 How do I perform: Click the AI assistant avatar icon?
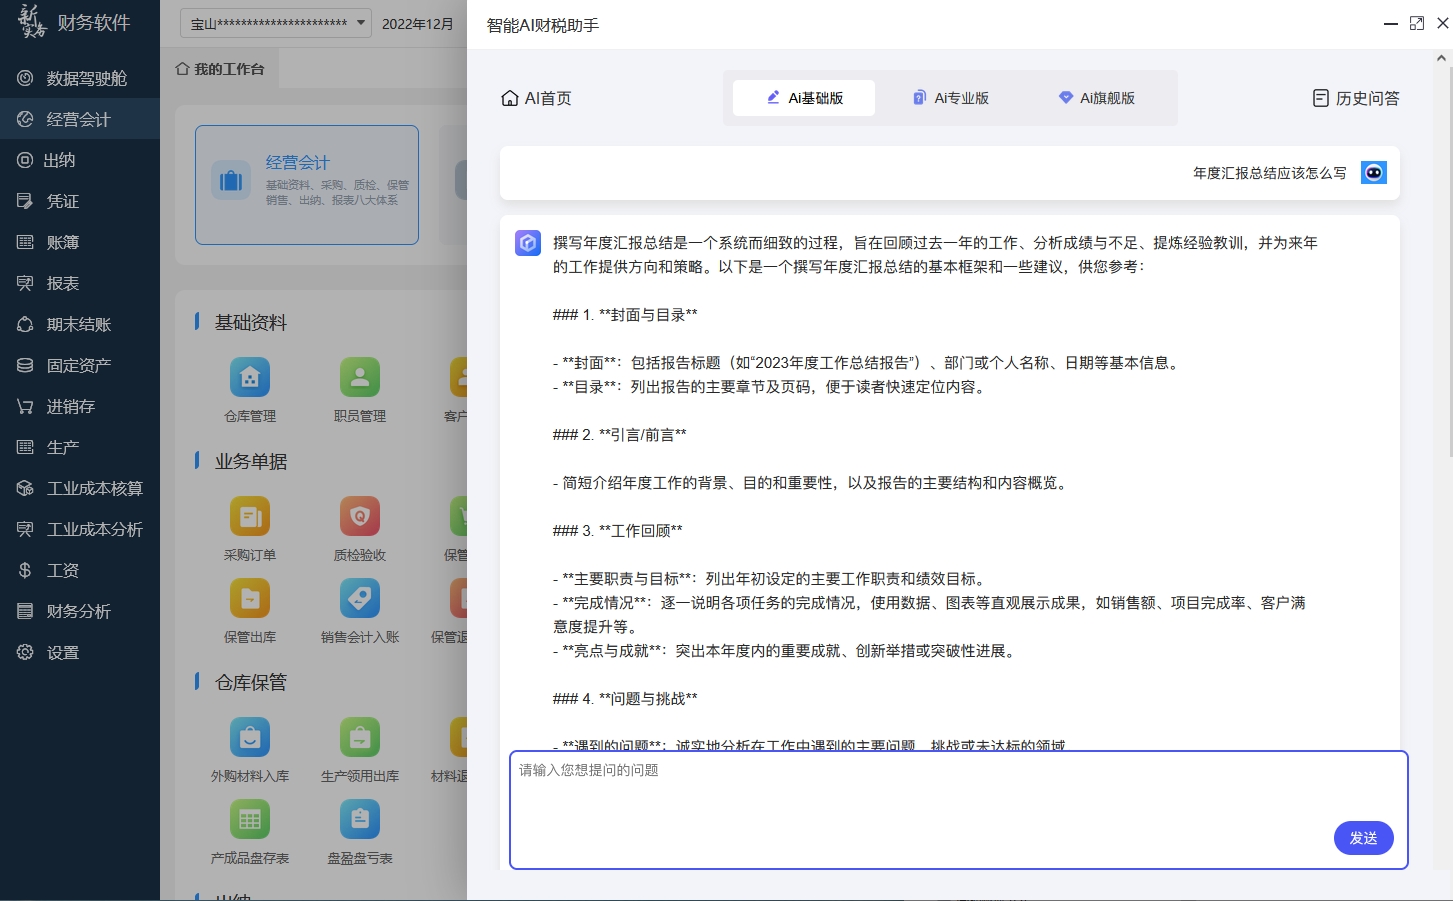click(528, 243)
